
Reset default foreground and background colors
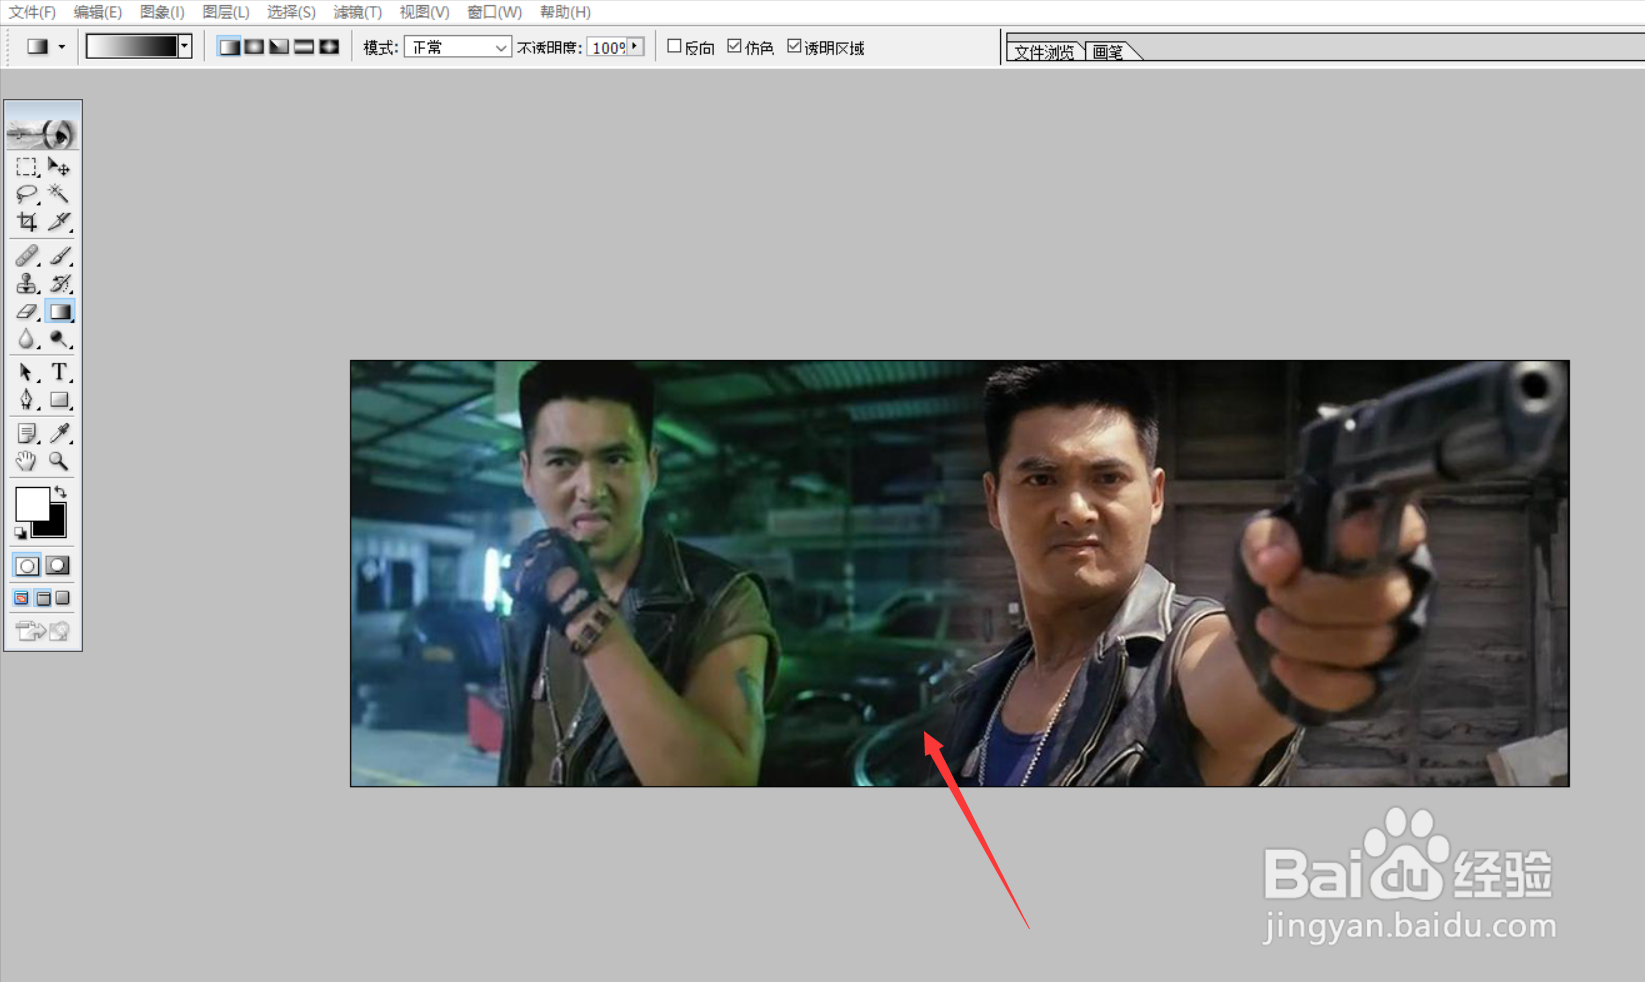click(20, 533)
